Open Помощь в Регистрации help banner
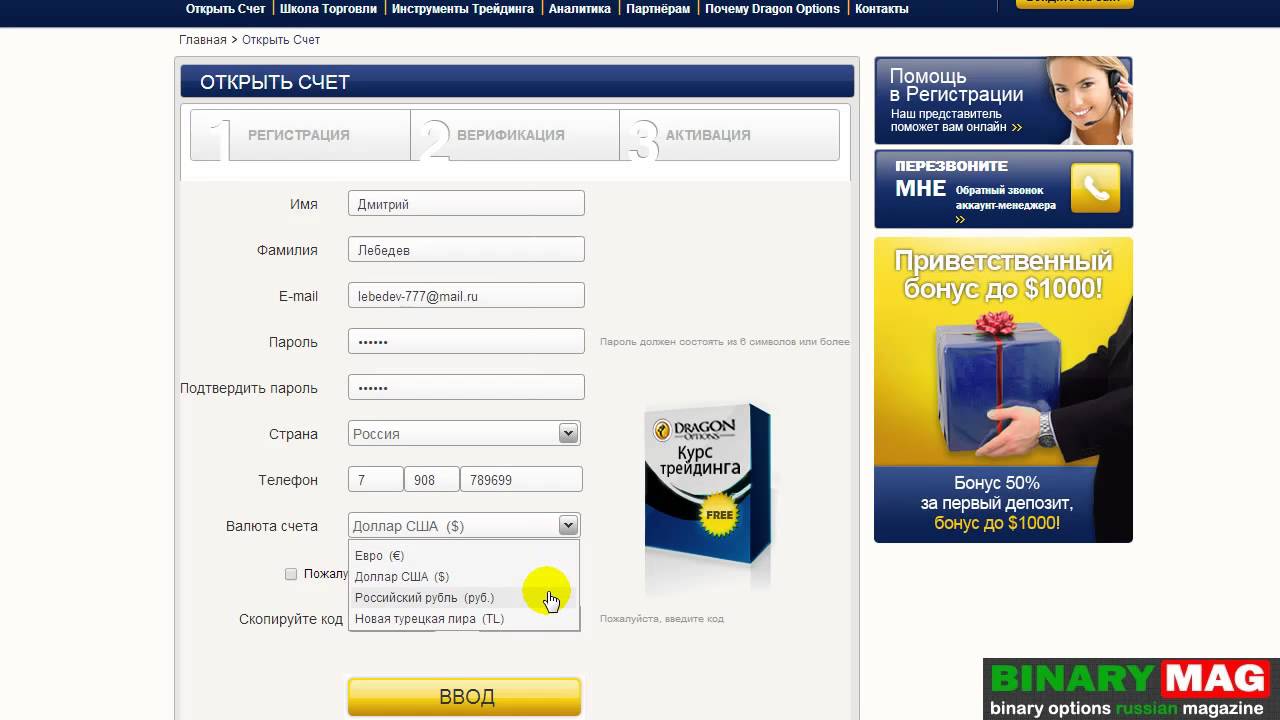This screenshot has height=720, width=1280. (x=1003, y=100)
